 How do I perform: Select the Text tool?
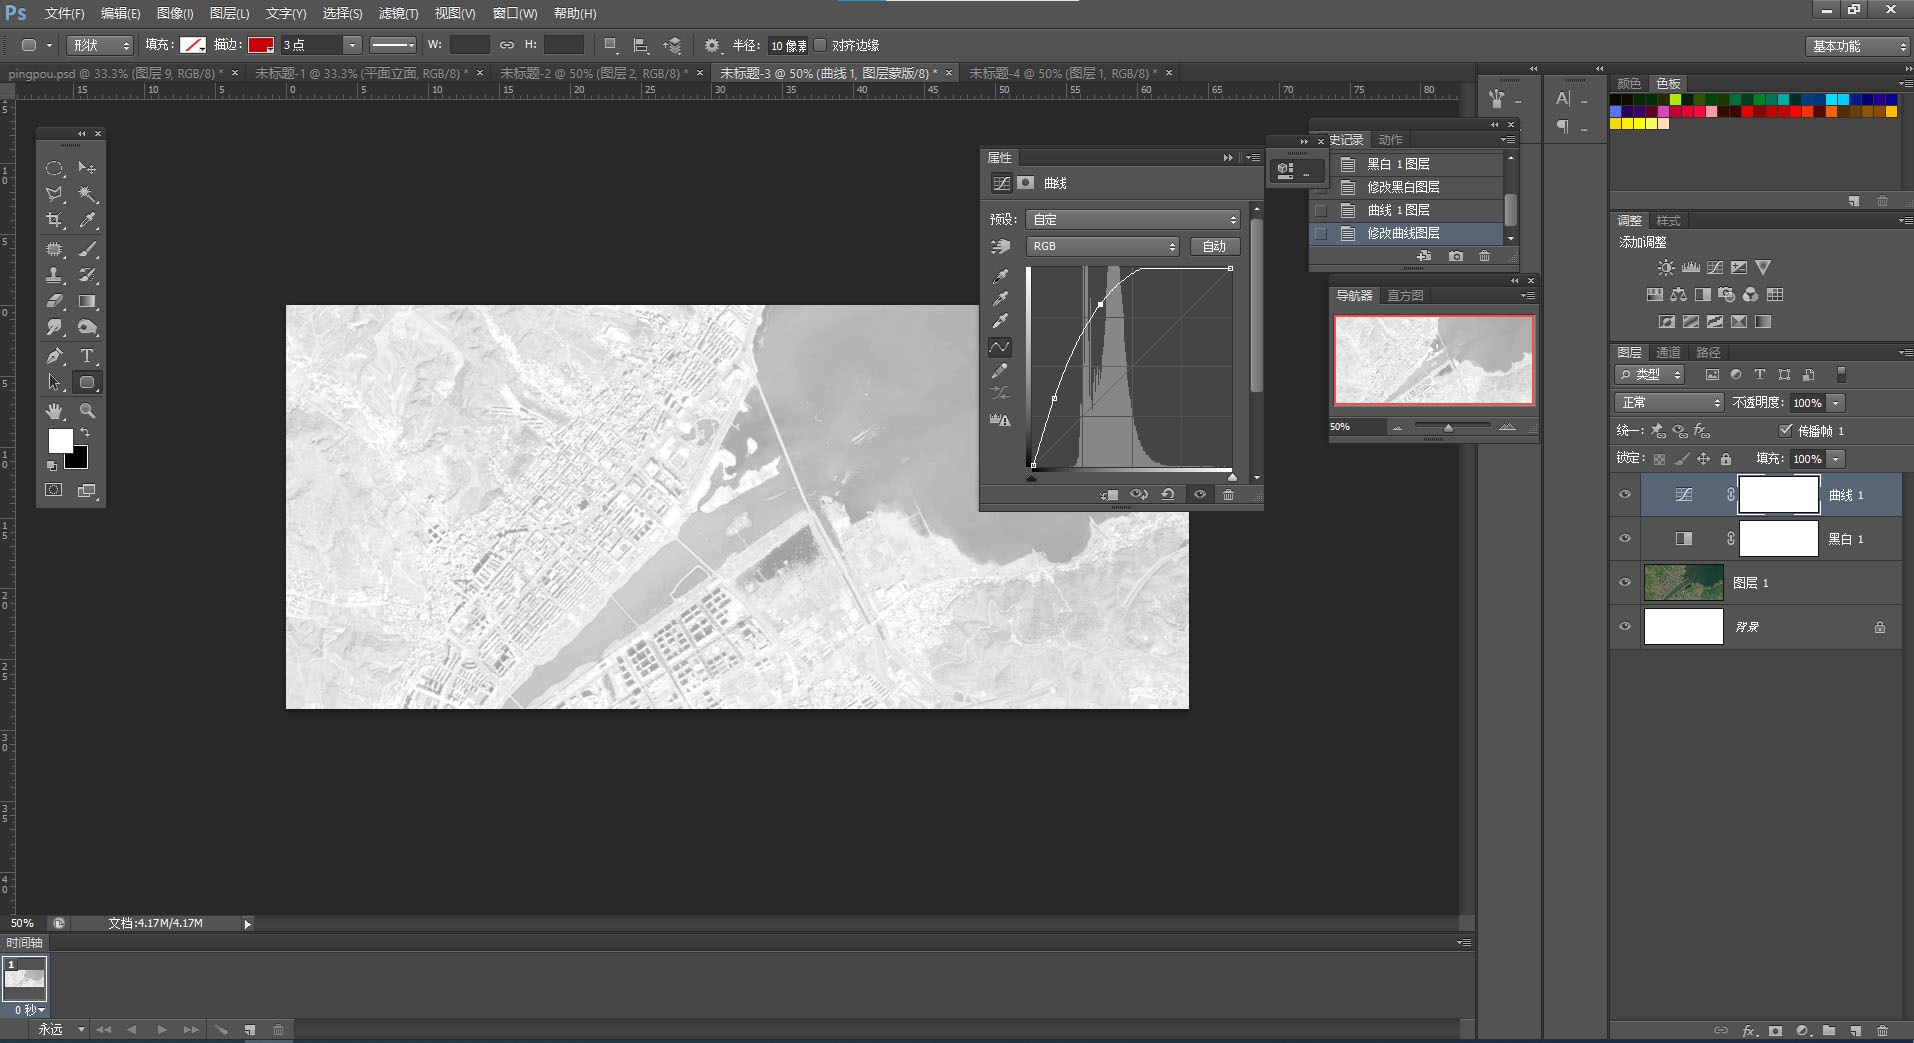[87, 356]
